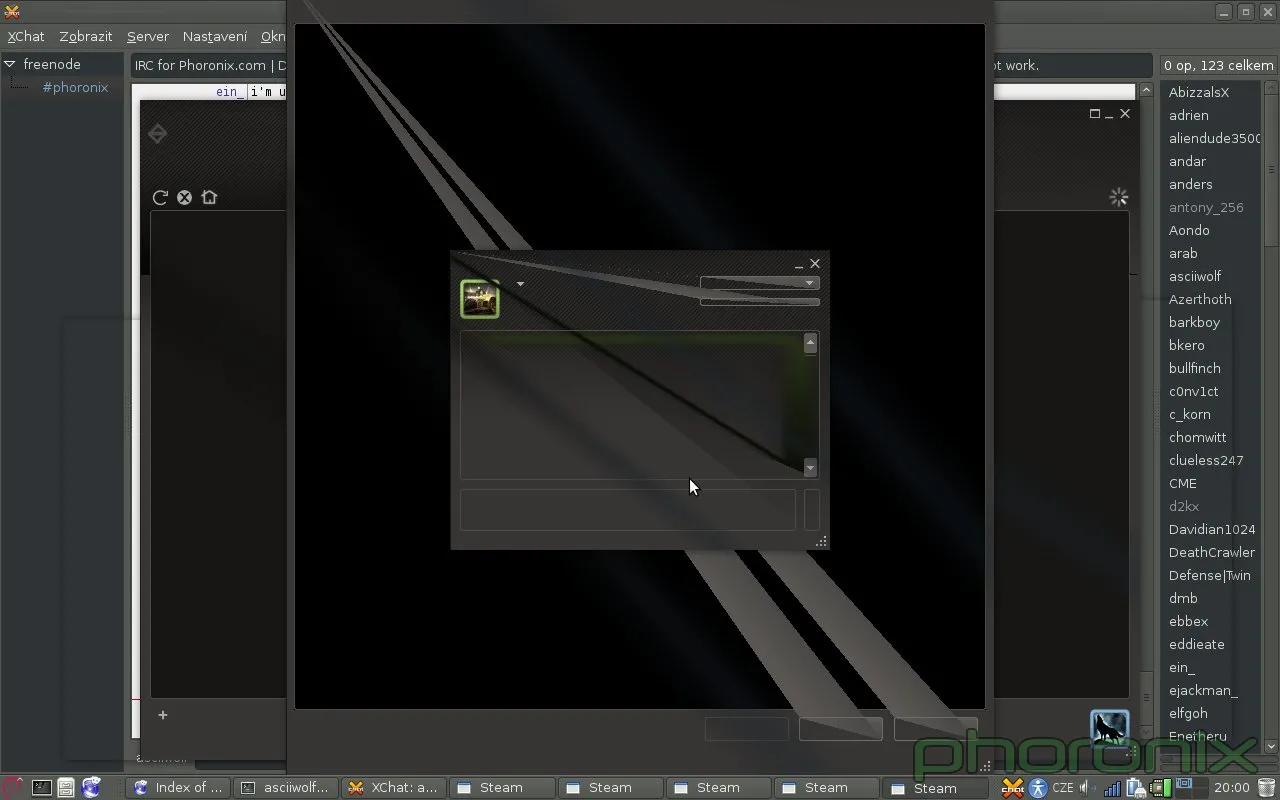The image size is (1280, 800).
Task: Select user bkero in the nick list
Action: tap(1187, 345)
